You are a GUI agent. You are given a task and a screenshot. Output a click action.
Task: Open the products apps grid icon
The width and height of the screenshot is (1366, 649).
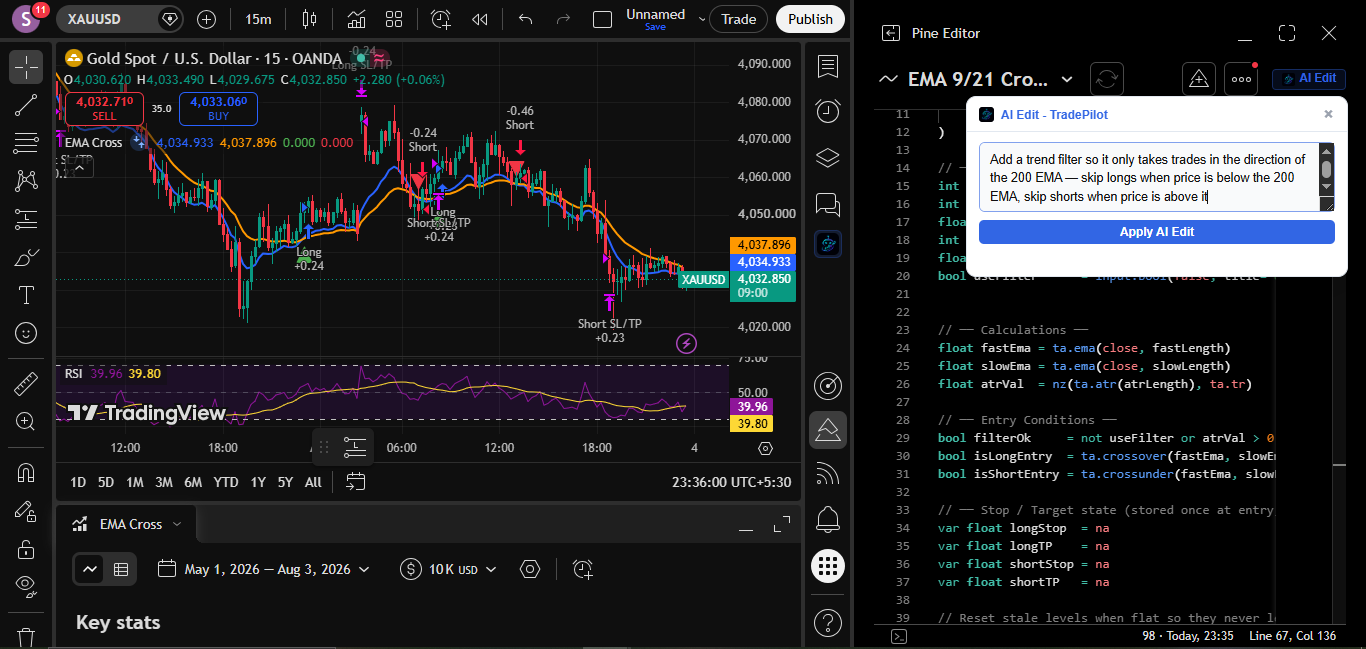coord(828,566)
